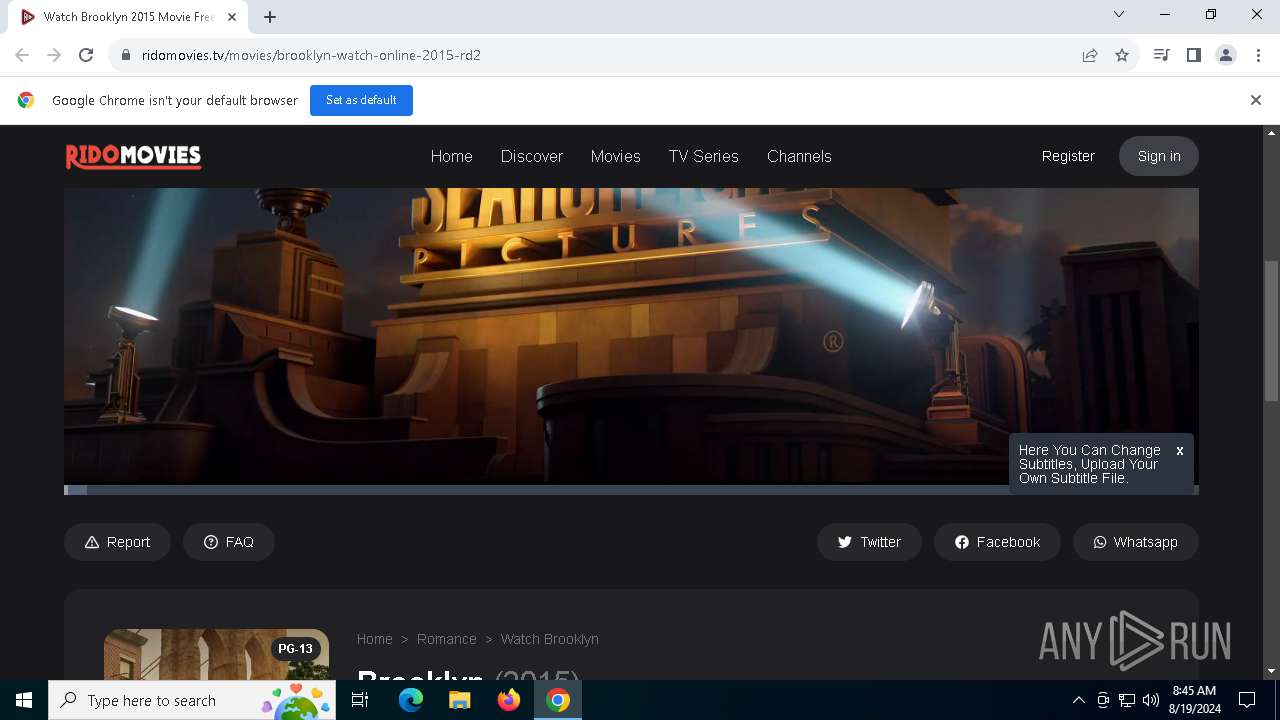This screenshot has height=720, width=1280.
Task: Open tab search dropdown
Action: (1119, 14)
